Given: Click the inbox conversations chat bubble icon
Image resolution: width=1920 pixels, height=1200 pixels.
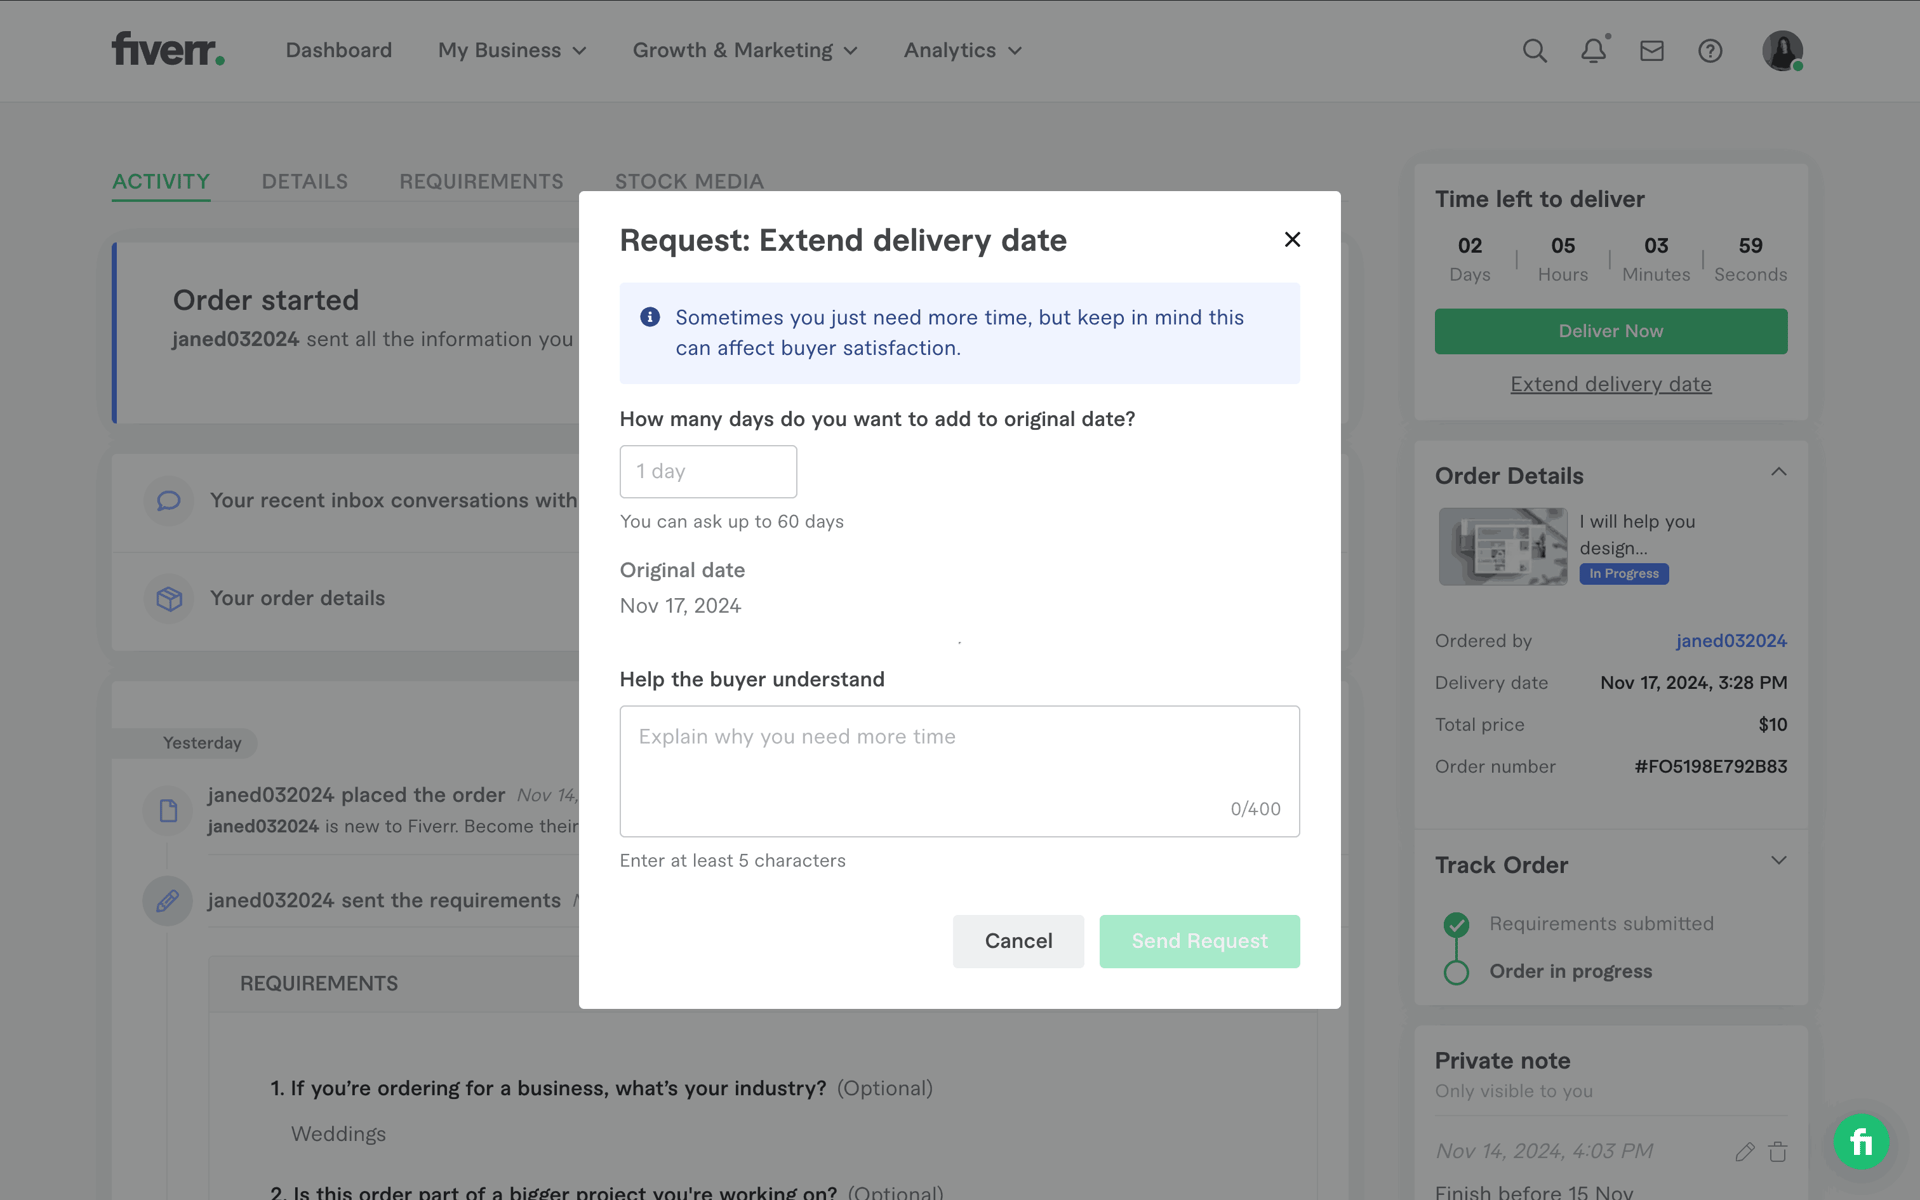Looking at the screenshot, I should [169, 500].
